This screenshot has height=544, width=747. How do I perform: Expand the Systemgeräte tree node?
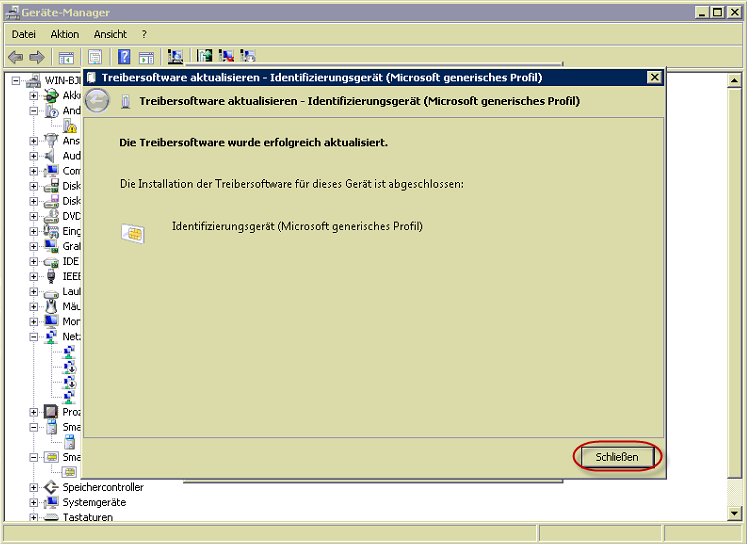tap(34, 502)
